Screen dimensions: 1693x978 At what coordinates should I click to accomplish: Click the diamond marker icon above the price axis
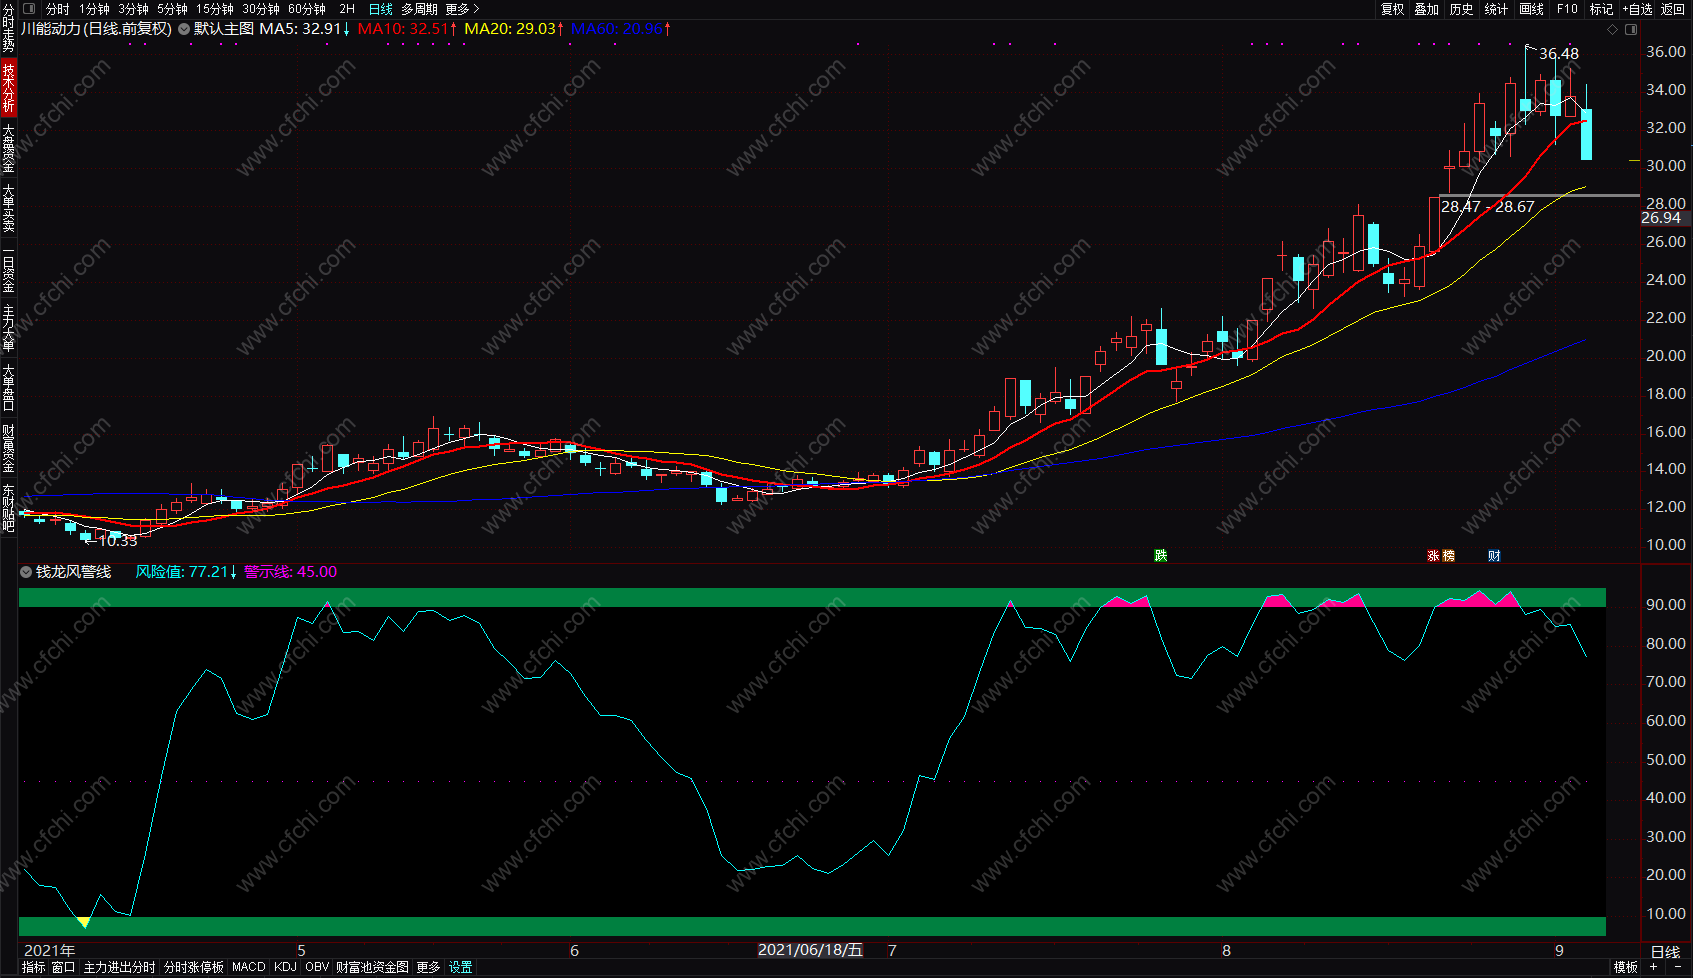[1612, 30]
